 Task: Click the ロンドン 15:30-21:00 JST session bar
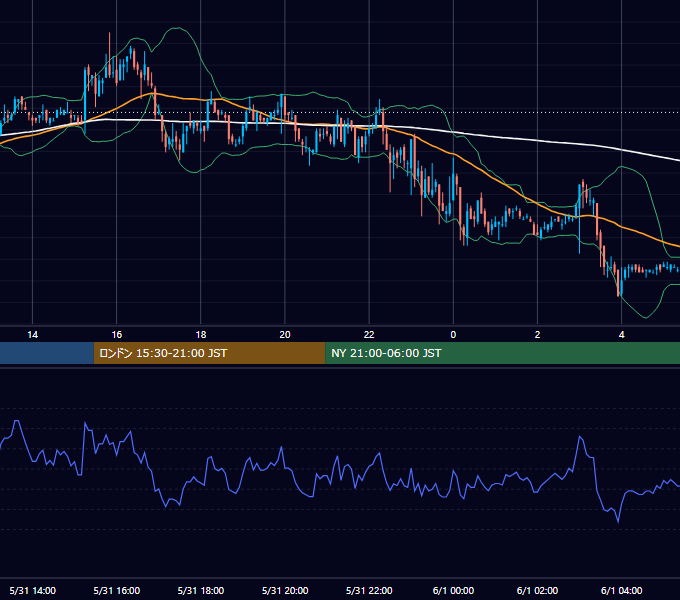[x=209, y=353]
